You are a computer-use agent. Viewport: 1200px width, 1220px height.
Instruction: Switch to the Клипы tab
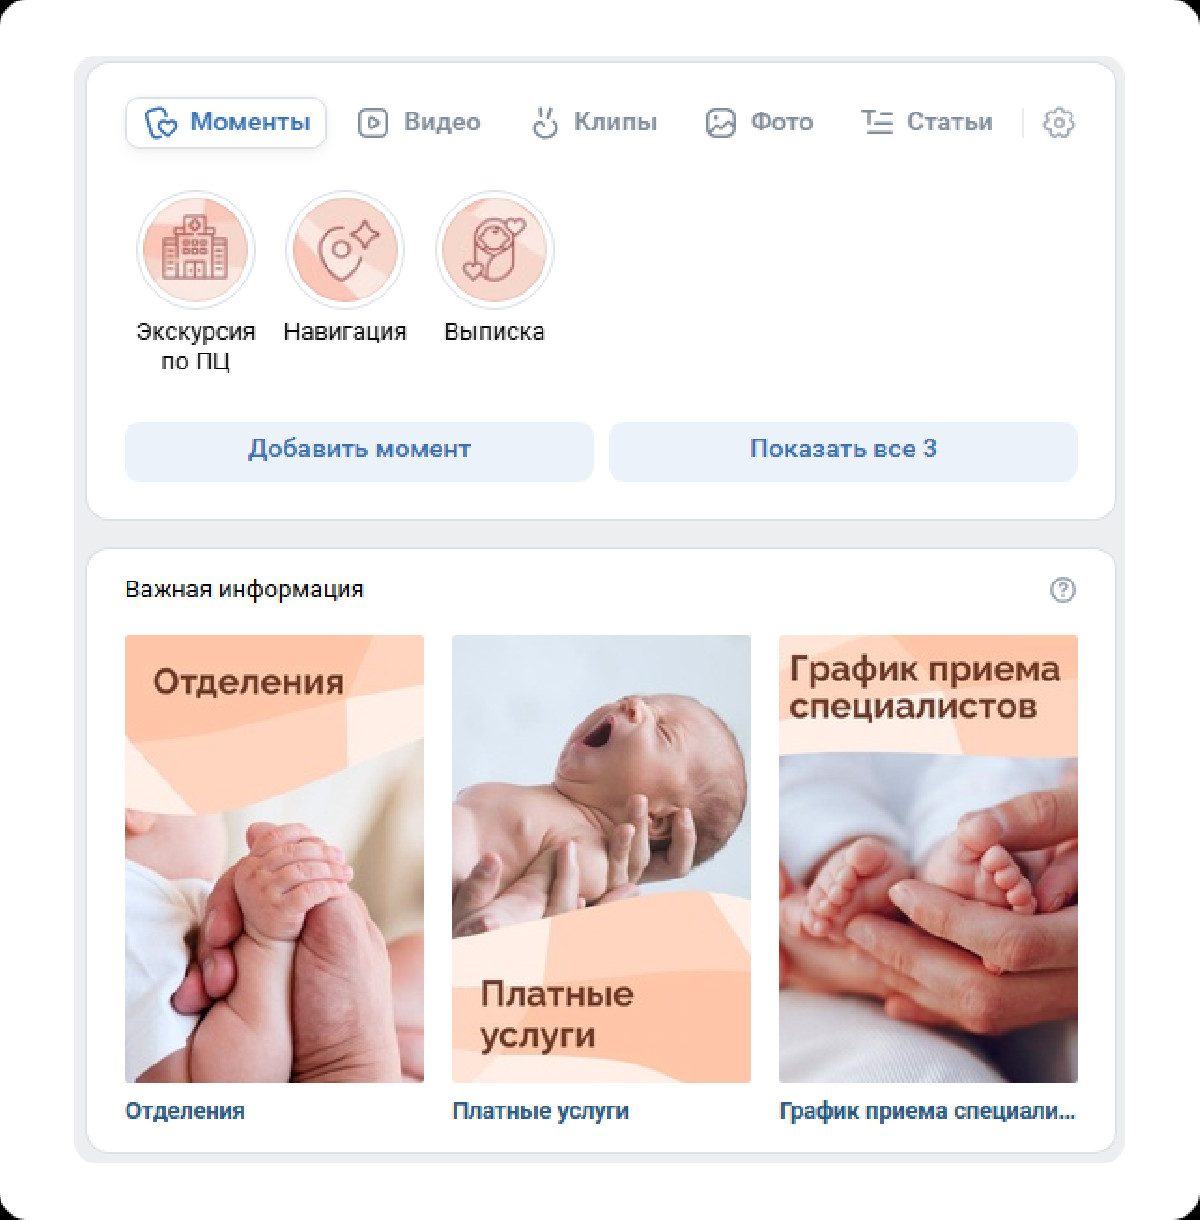click(x=594, y=123)
